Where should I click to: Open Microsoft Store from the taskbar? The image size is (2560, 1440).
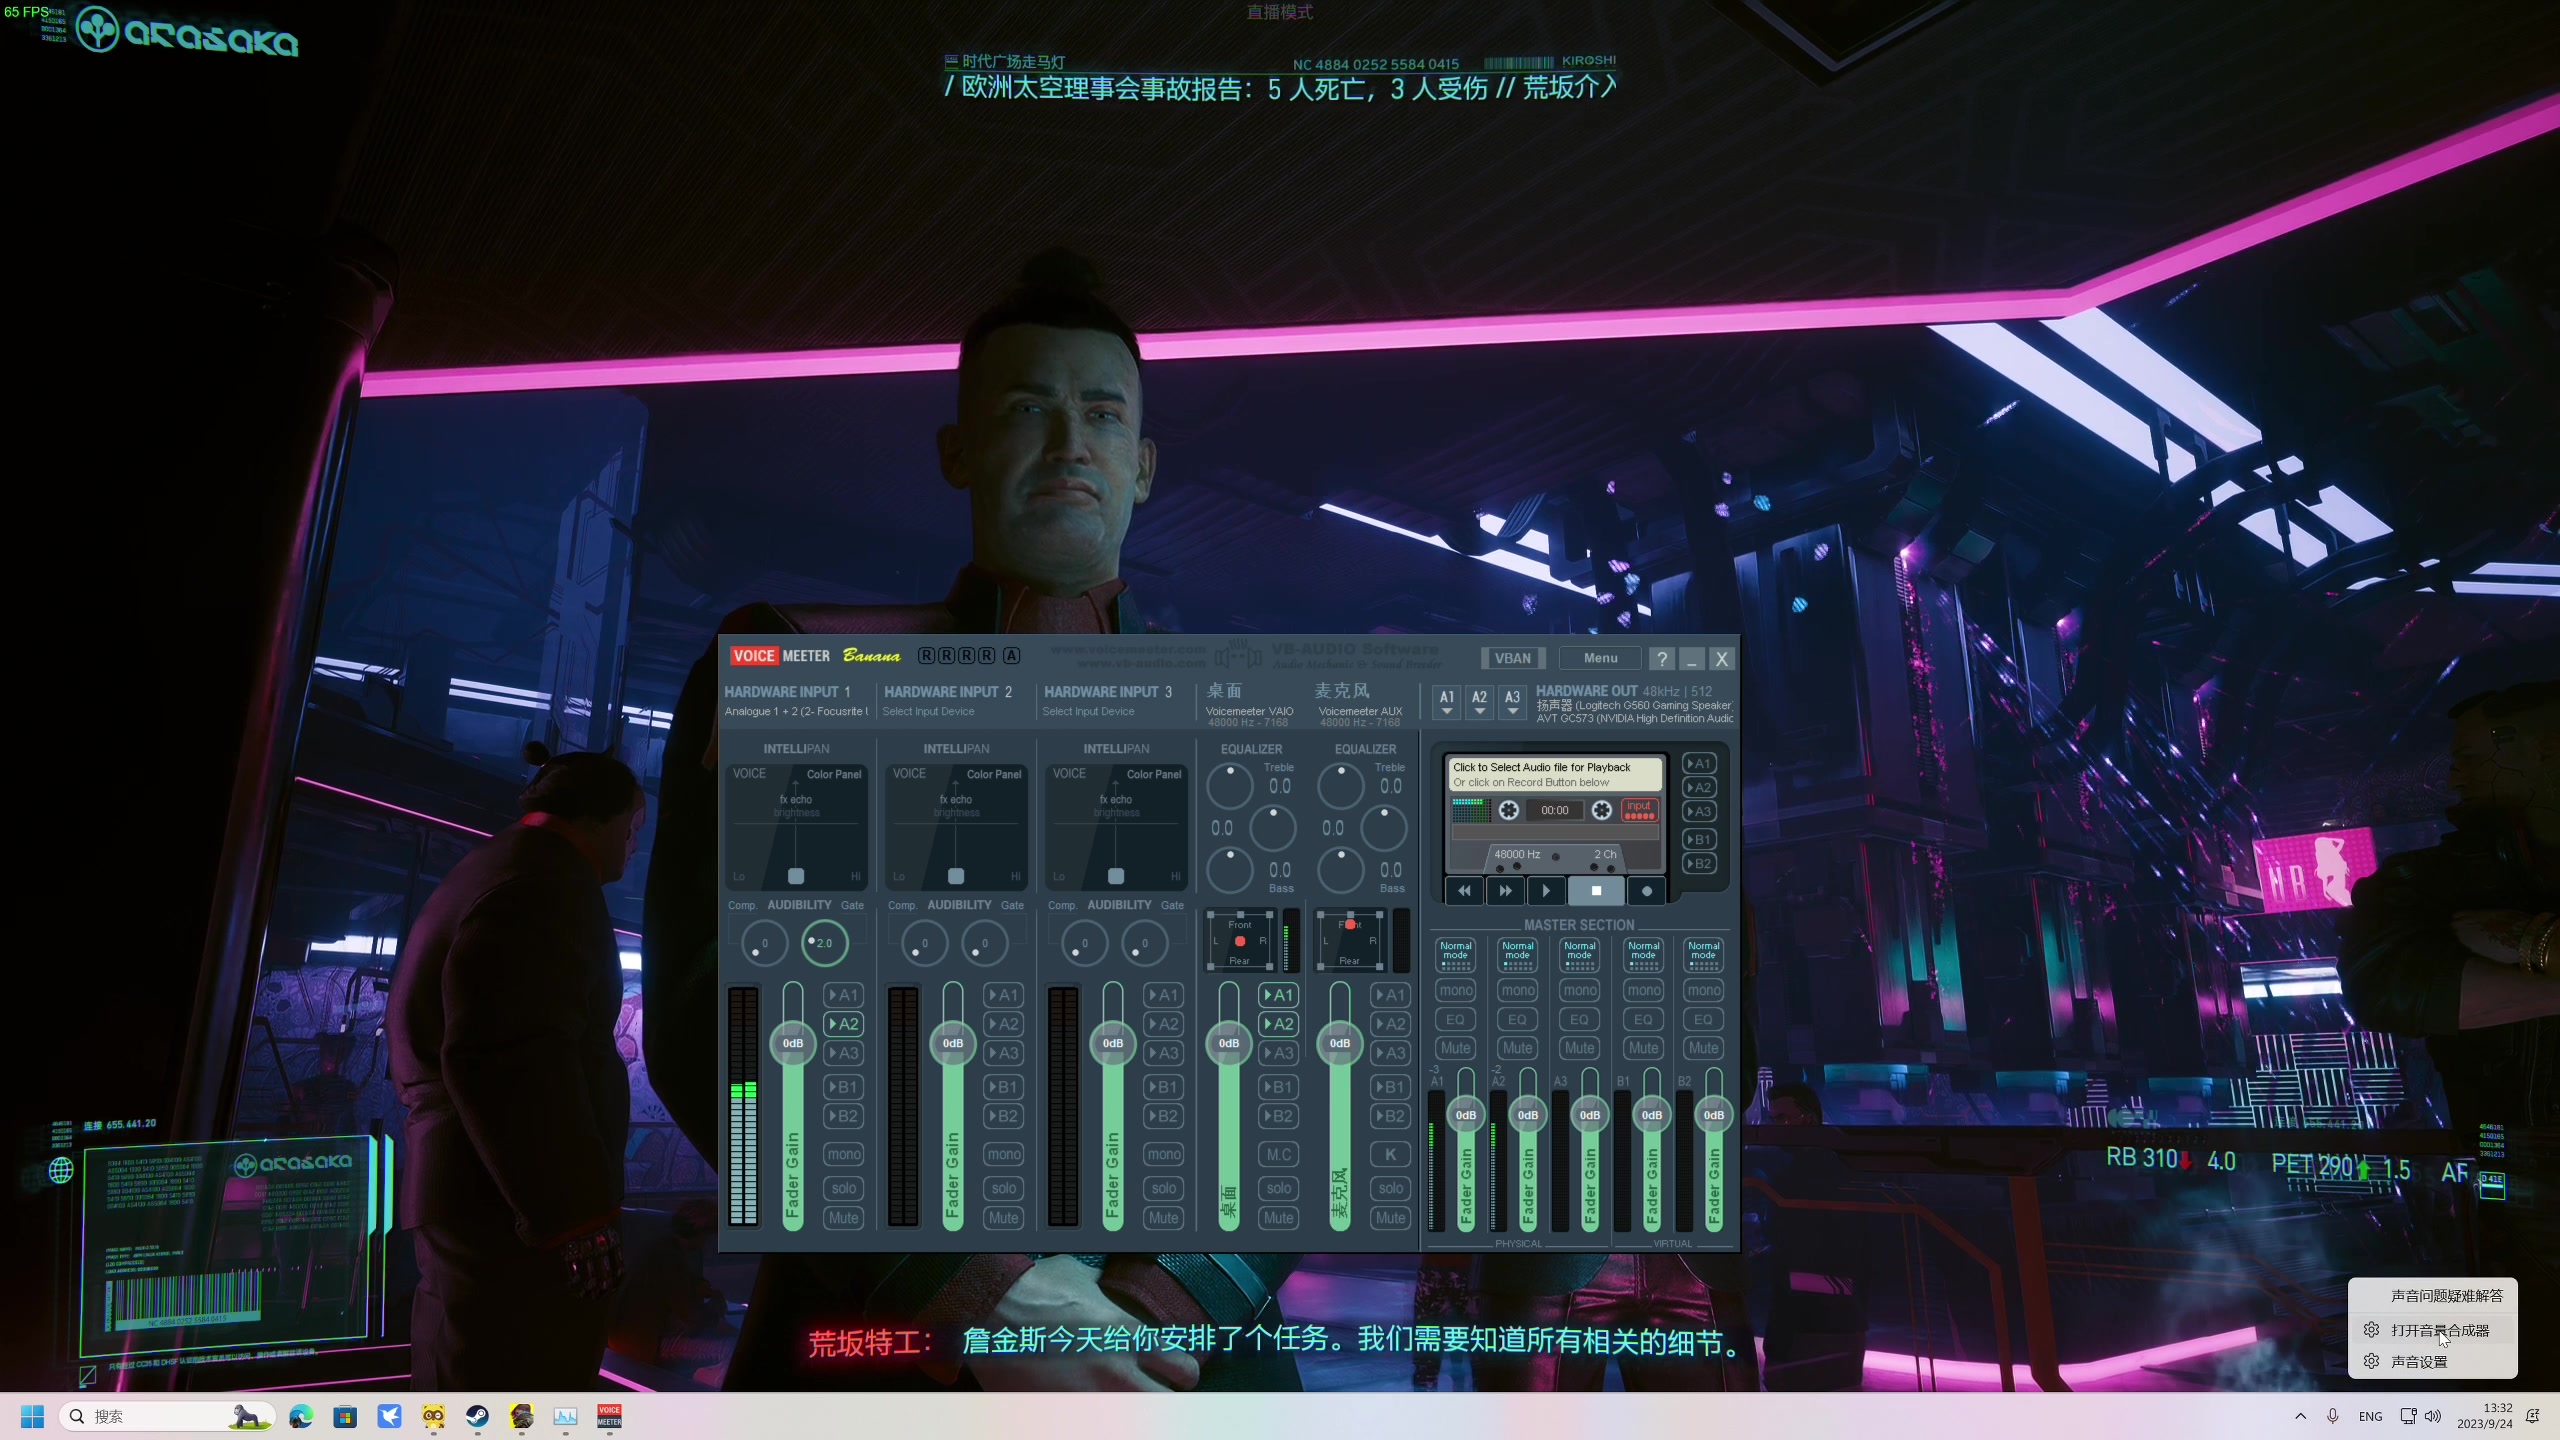(345, 1416)
